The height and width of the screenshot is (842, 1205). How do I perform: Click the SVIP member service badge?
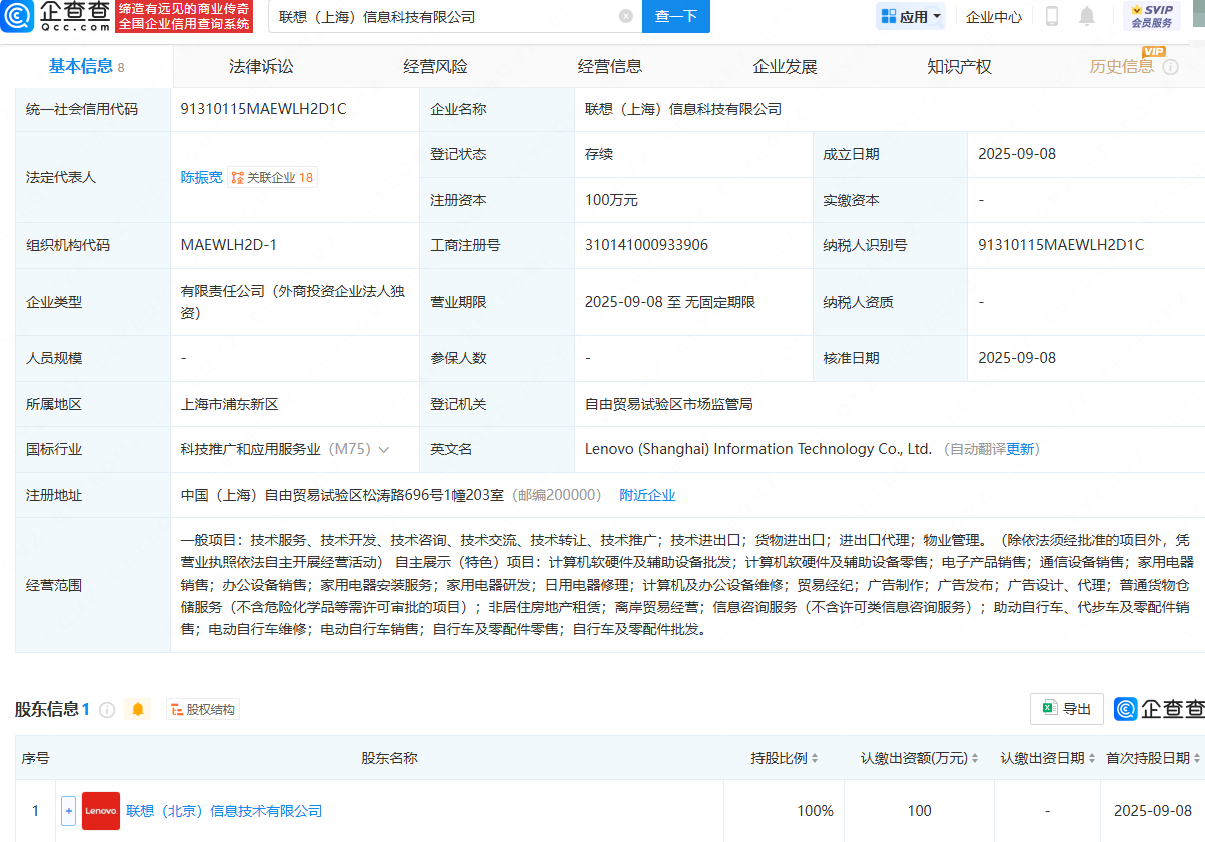click(1151, 16)
